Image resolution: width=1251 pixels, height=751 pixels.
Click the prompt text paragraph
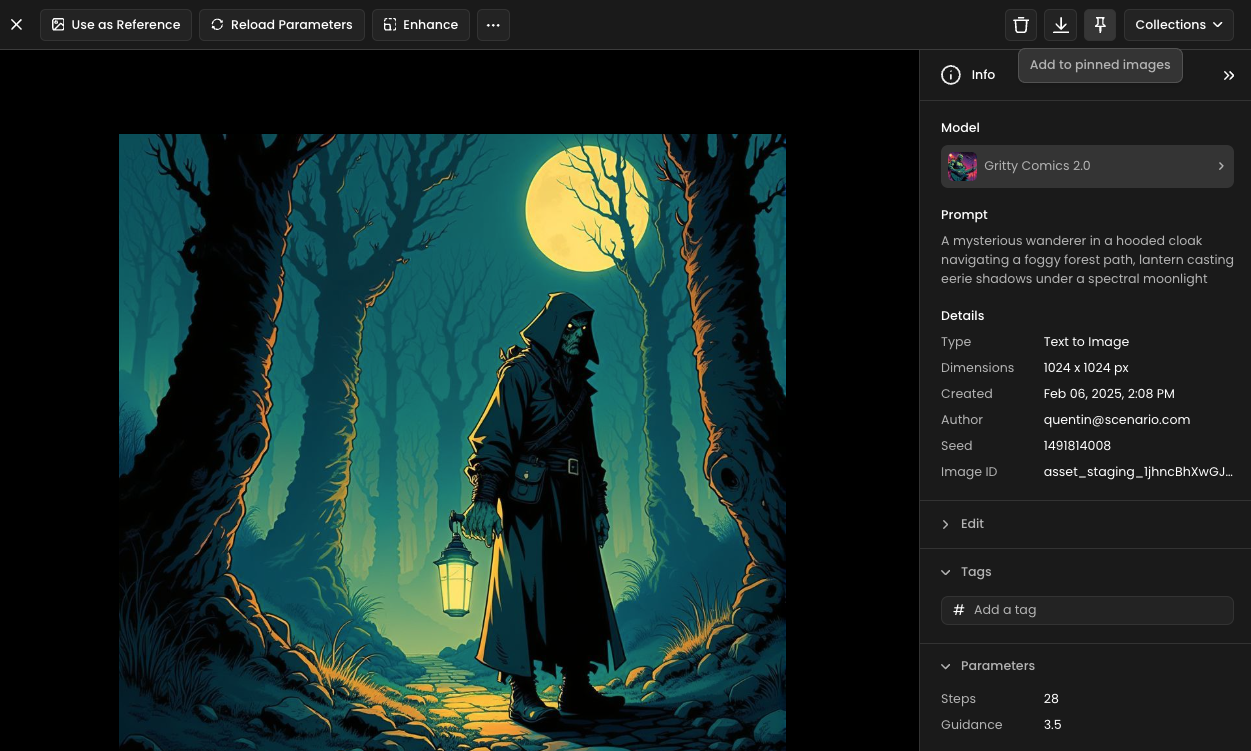[x=1087, y=260]
